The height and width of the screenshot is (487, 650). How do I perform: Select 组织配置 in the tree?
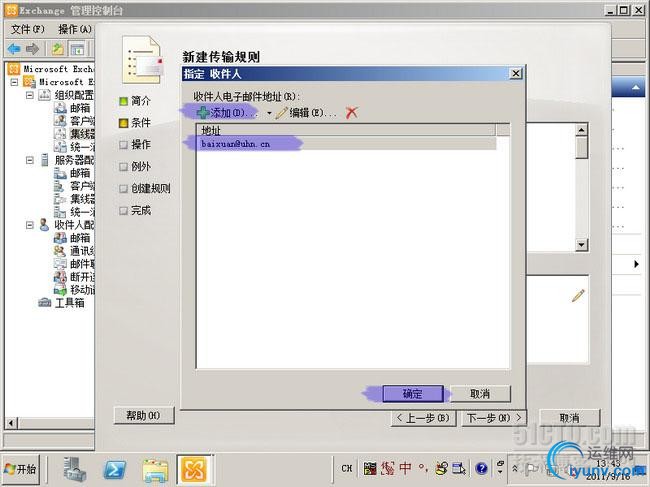[x=67, y=95]
